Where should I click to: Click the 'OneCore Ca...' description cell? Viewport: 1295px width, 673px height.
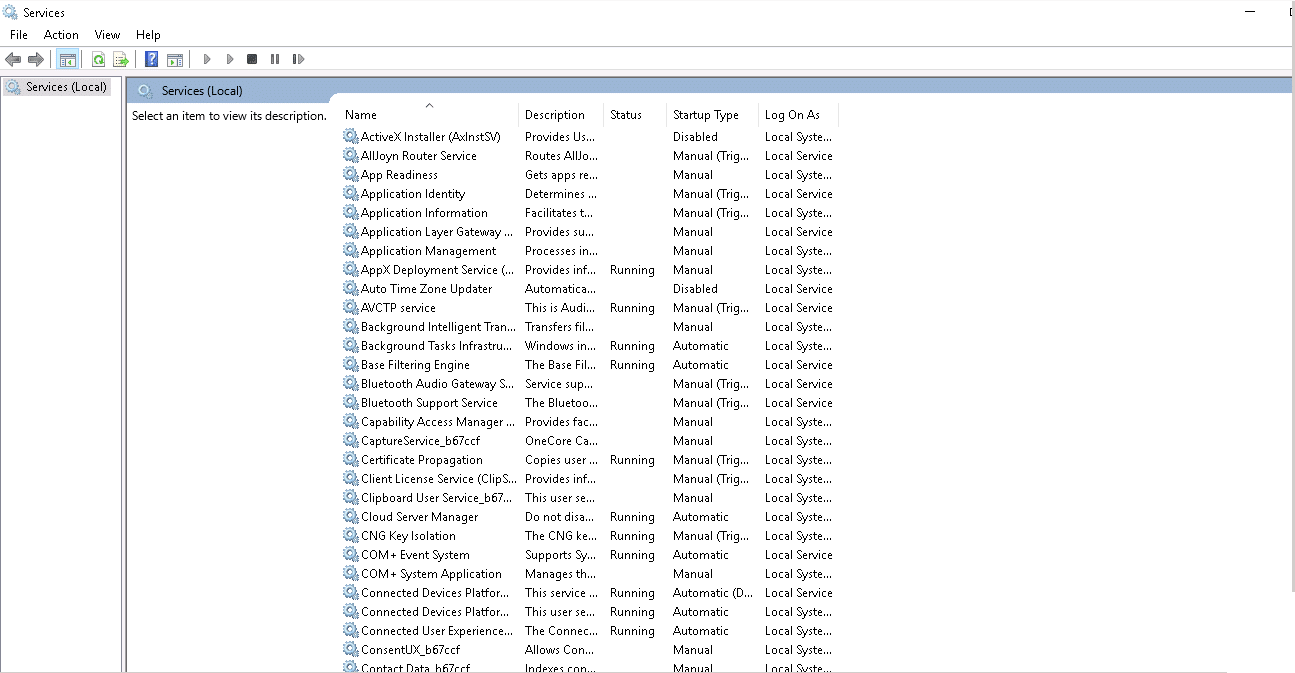coord(561,441)
